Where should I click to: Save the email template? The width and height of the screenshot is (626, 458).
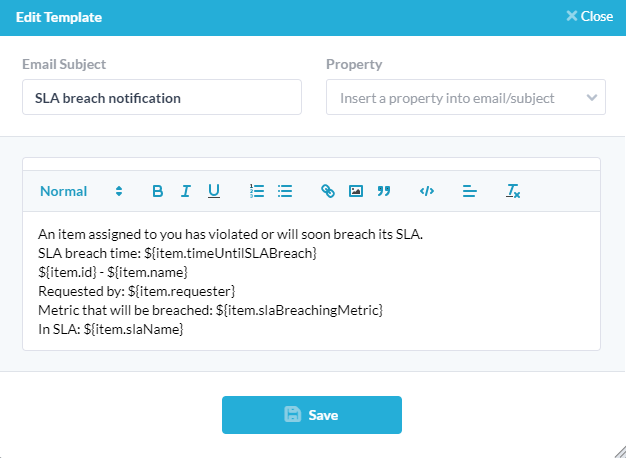[312, 415]
